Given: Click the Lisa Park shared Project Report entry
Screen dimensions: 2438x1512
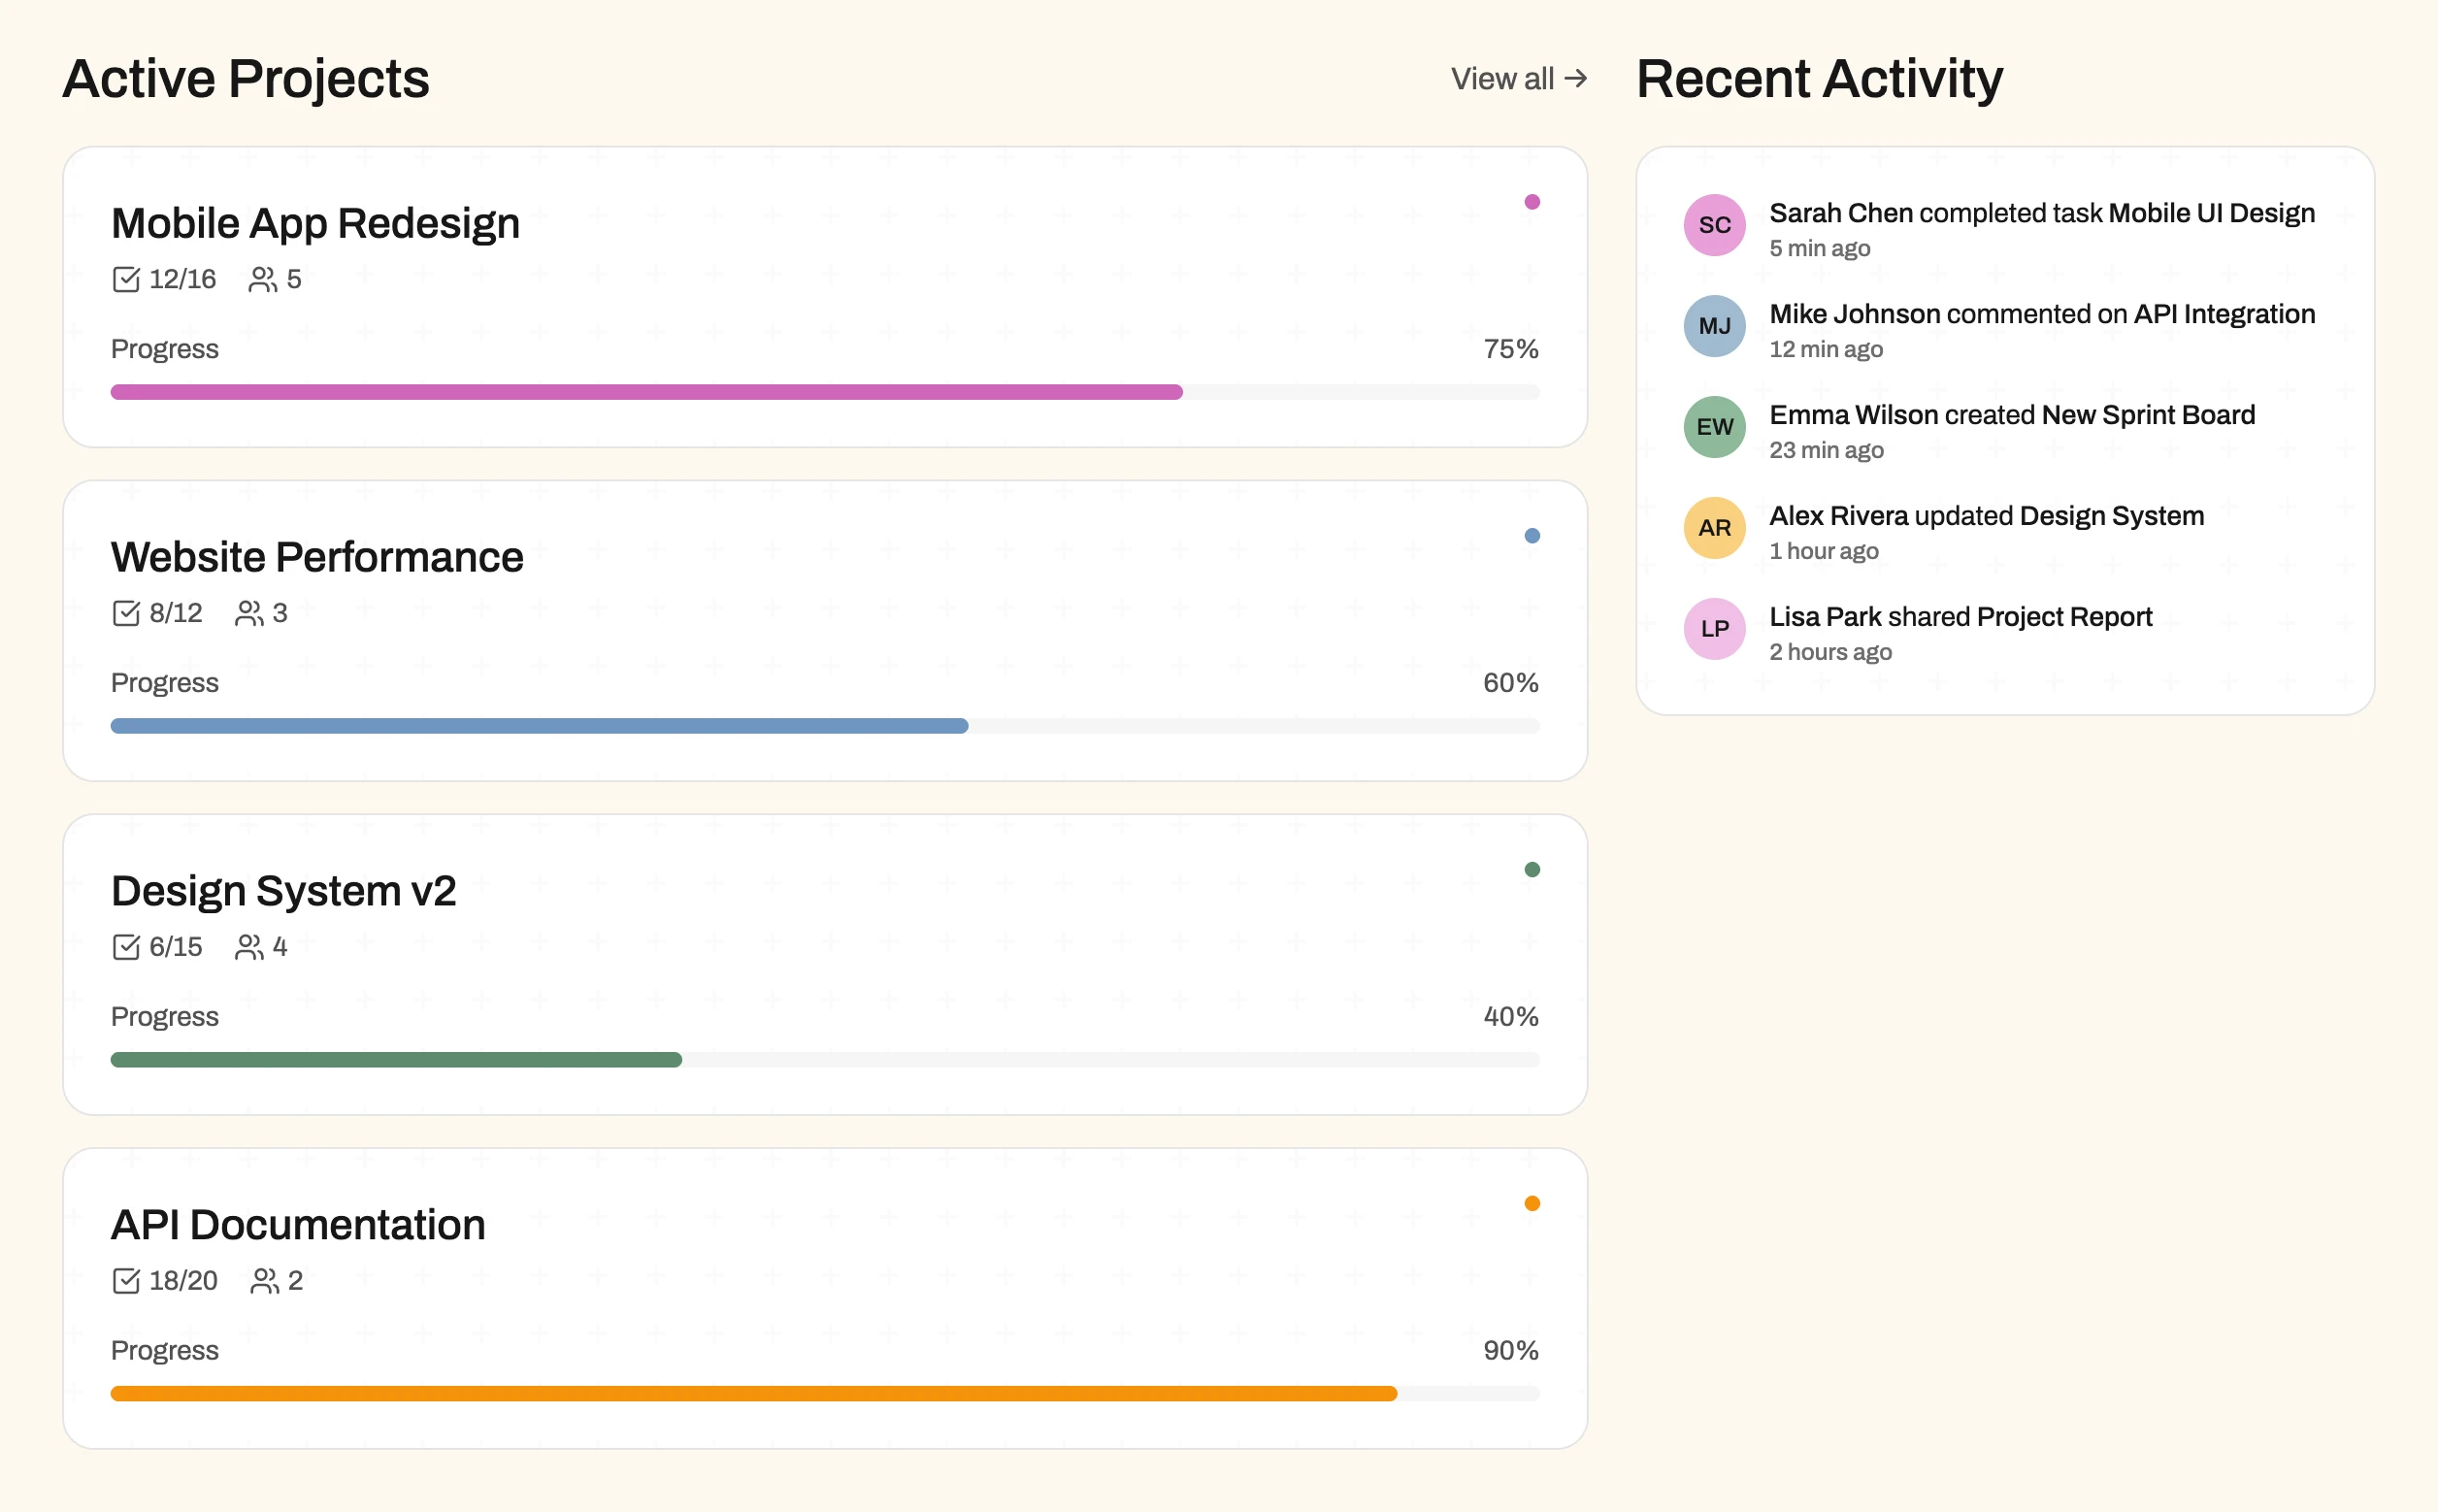Looking at the screenshot, I should (1959, 617).
